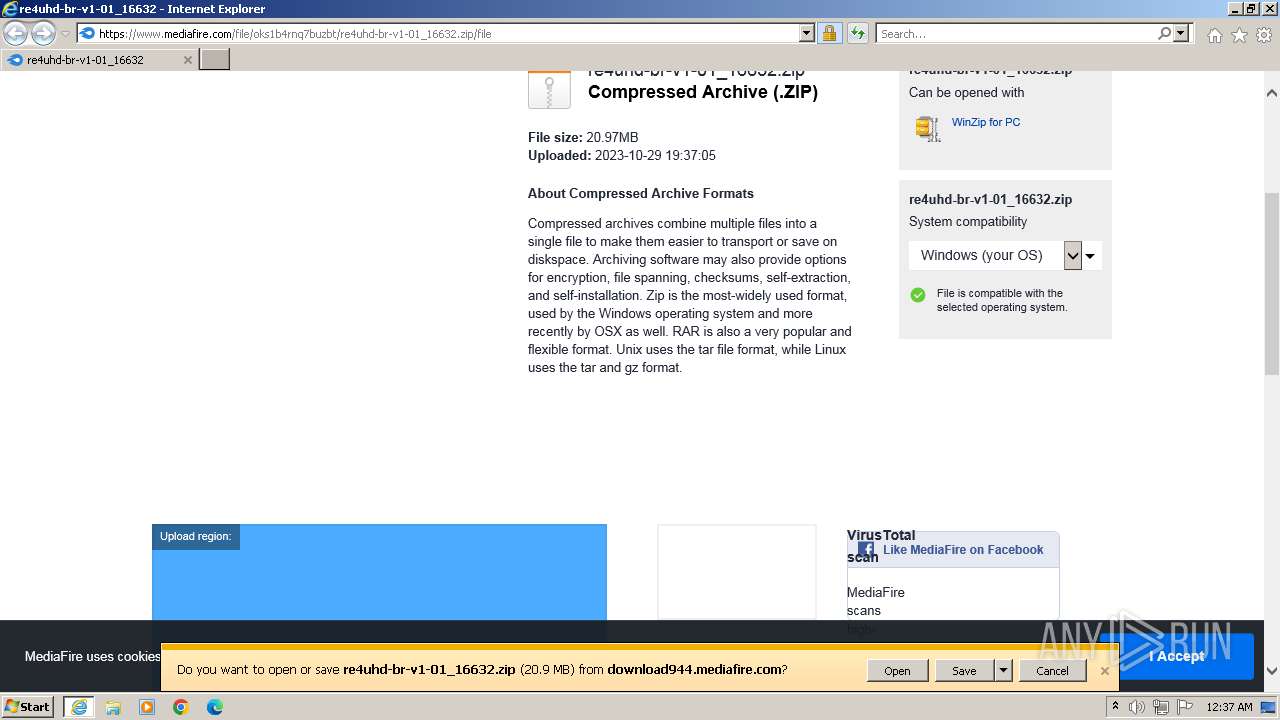Click the Facebook logo icon
This screenshot has width=1280, height=720.
tap(866, 549)
